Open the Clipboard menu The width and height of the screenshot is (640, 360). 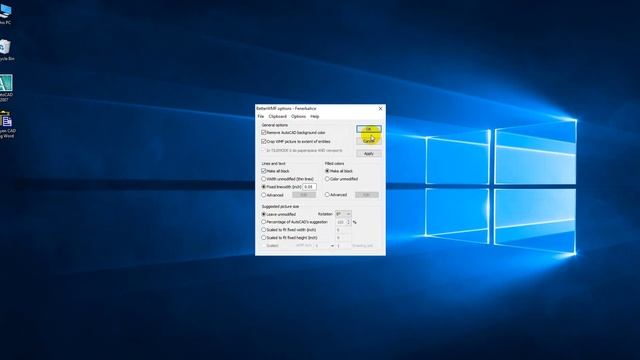pyautogui.click(x=278, y=117)
